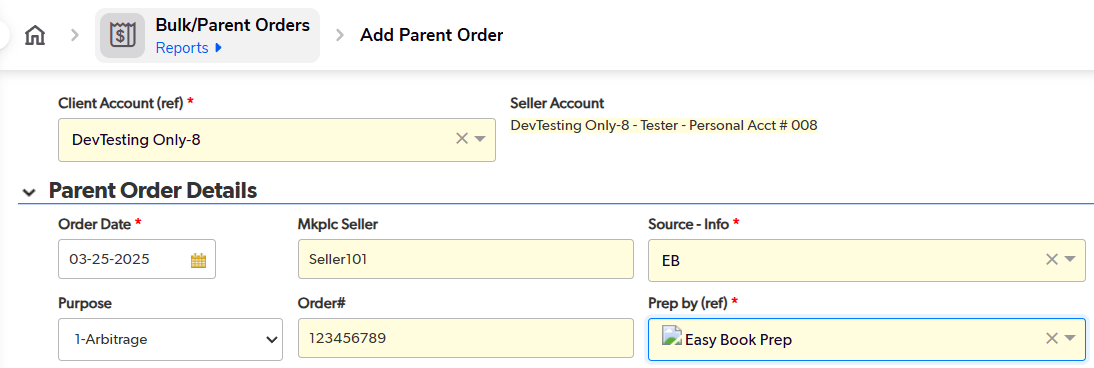Clear the Source - Info value EB
Image resolution: width=1094 pixels, height=368 pixels.
(1051, 260)
